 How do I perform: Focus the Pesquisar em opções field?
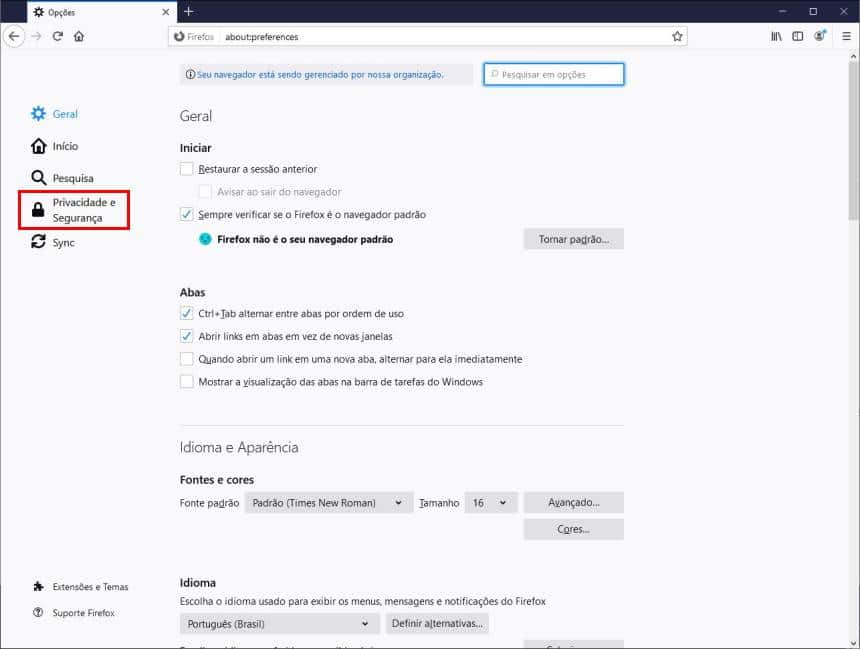[x=554, y=74]
